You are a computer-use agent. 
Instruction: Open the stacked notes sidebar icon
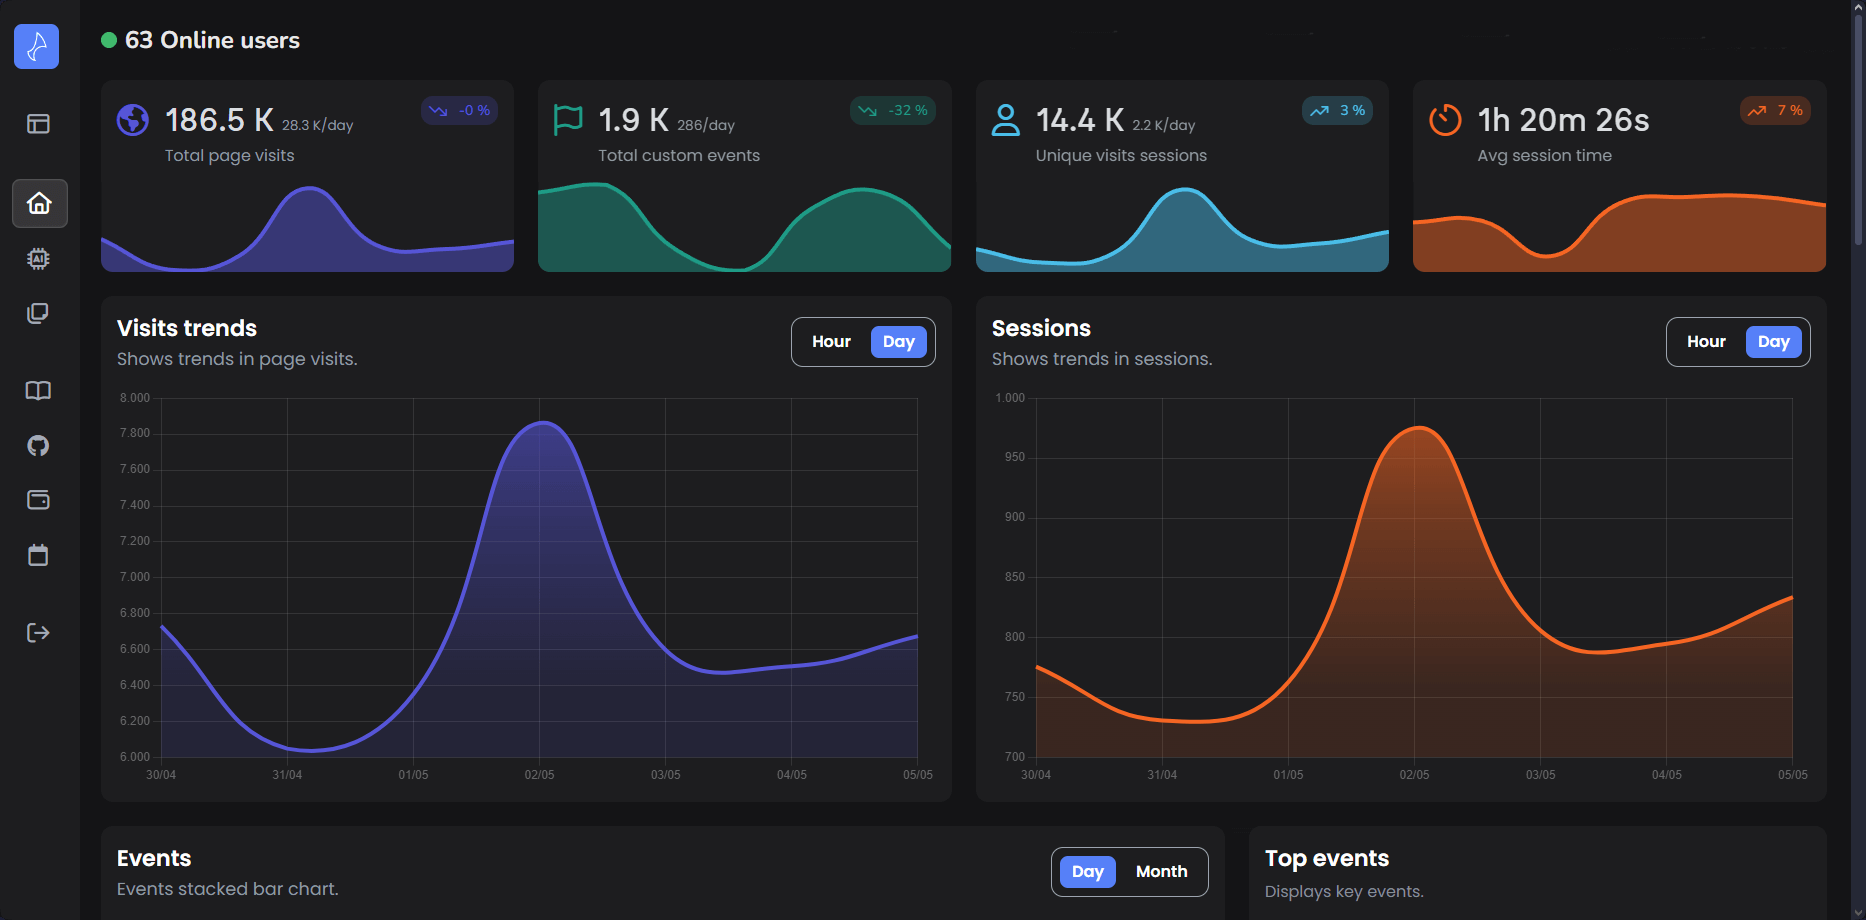pyautogui.click(x=38, y=314)
